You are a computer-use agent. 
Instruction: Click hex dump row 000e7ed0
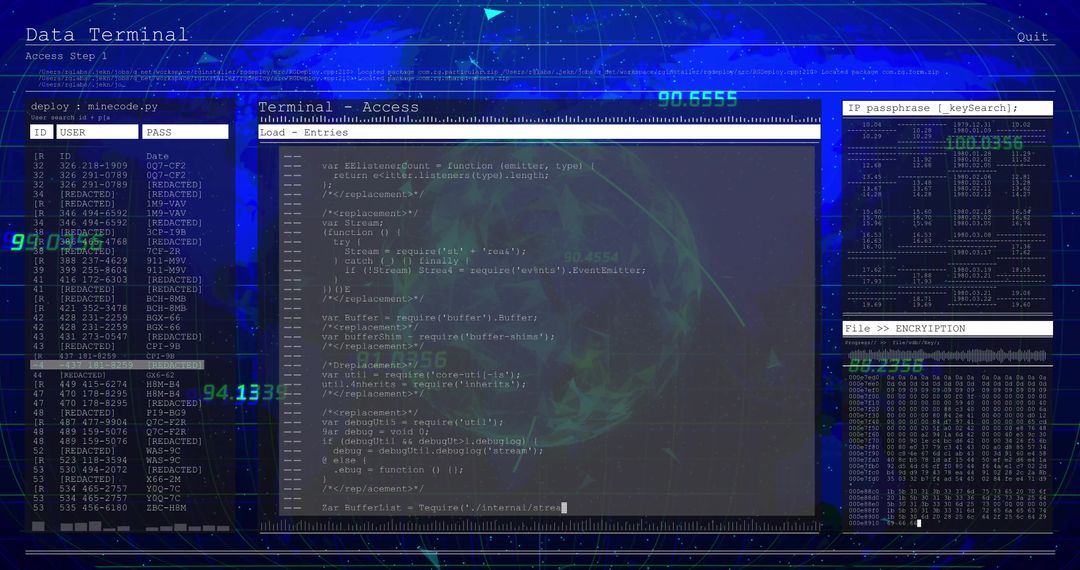[x=947, y=377]
